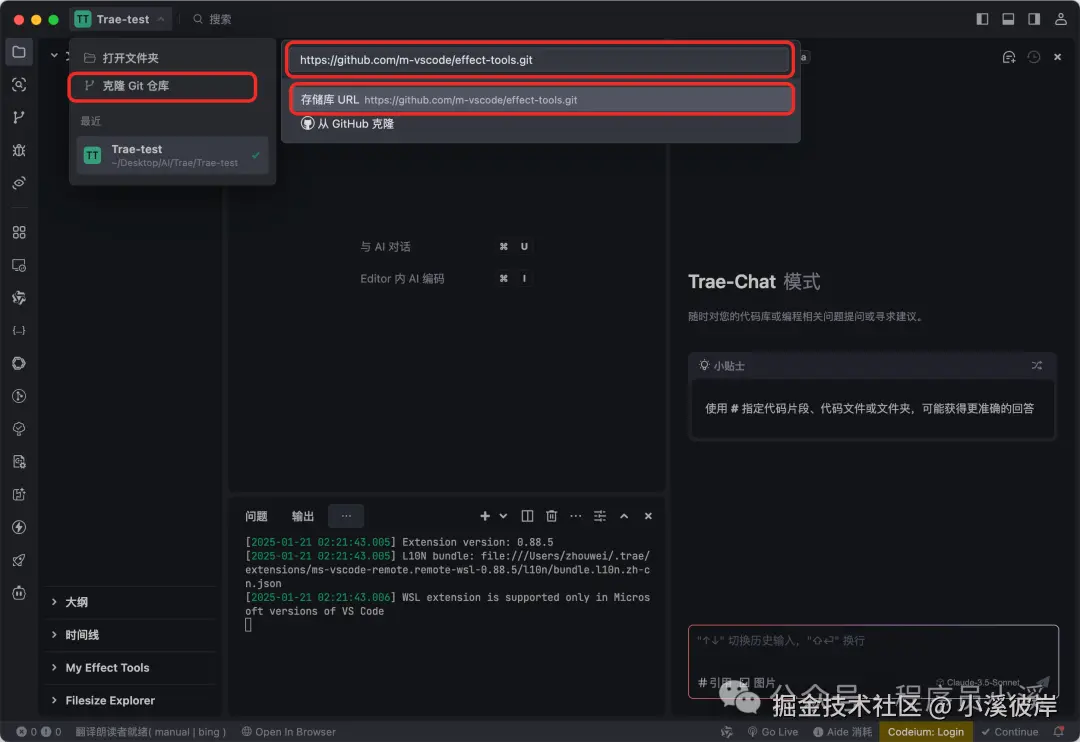Click the 搜索 search box in the title bar

pos(212,19)
